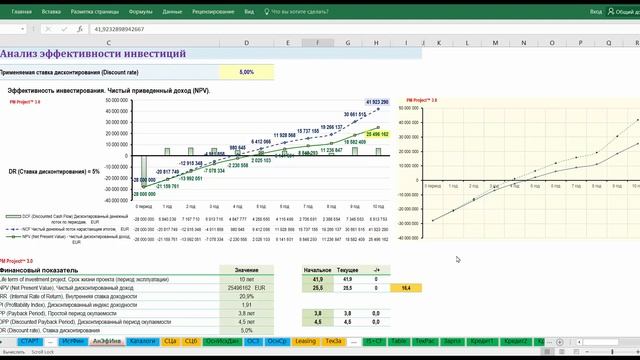Switch to the Кредит1 sheet tab
The width and height of the screenshot is (640, 360).
coord(483,341)
